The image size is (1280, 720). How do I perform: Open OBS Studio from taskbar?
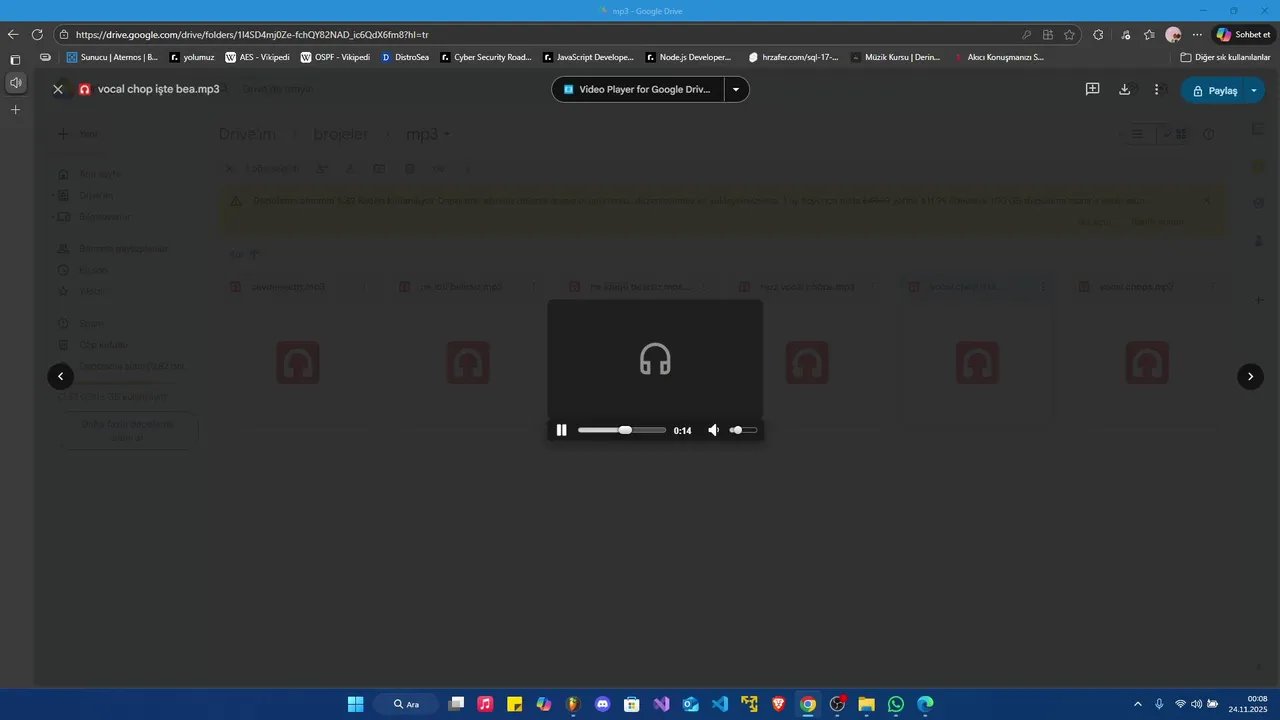837,704
